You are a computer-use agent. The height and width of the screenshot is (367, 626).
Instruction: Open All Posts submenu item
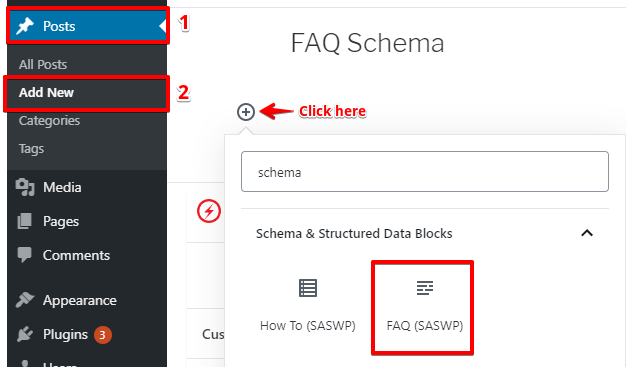[x=43, y=64]
